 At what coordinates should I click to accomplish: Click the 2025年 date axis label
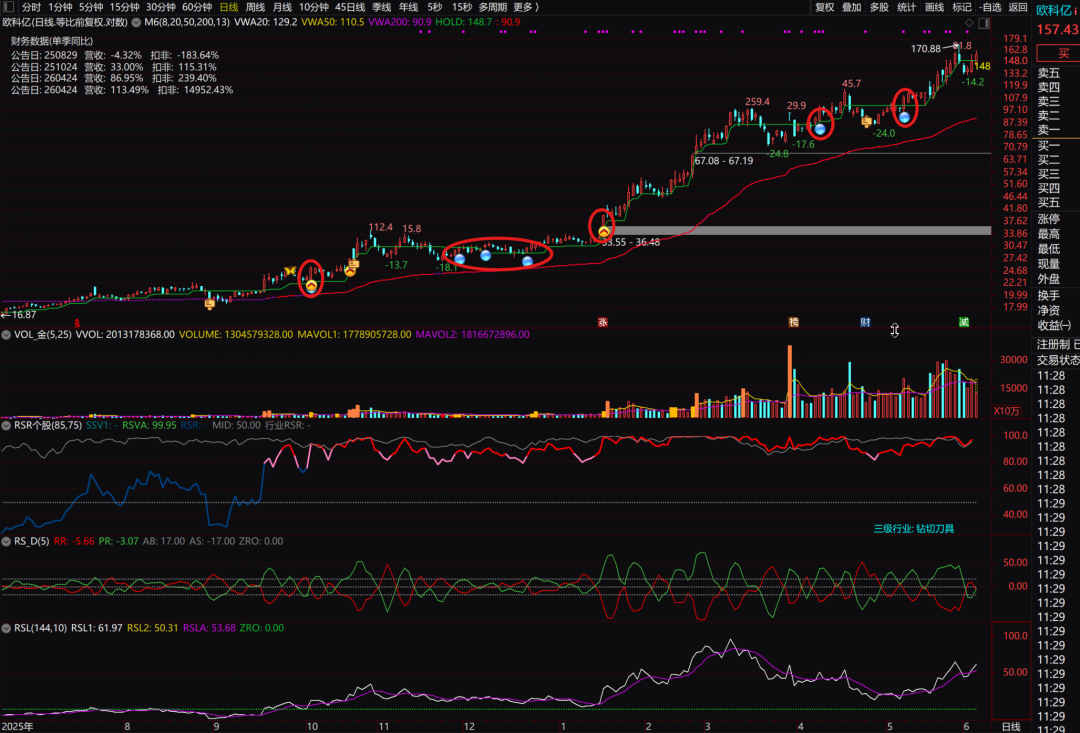tap(17, 726)
